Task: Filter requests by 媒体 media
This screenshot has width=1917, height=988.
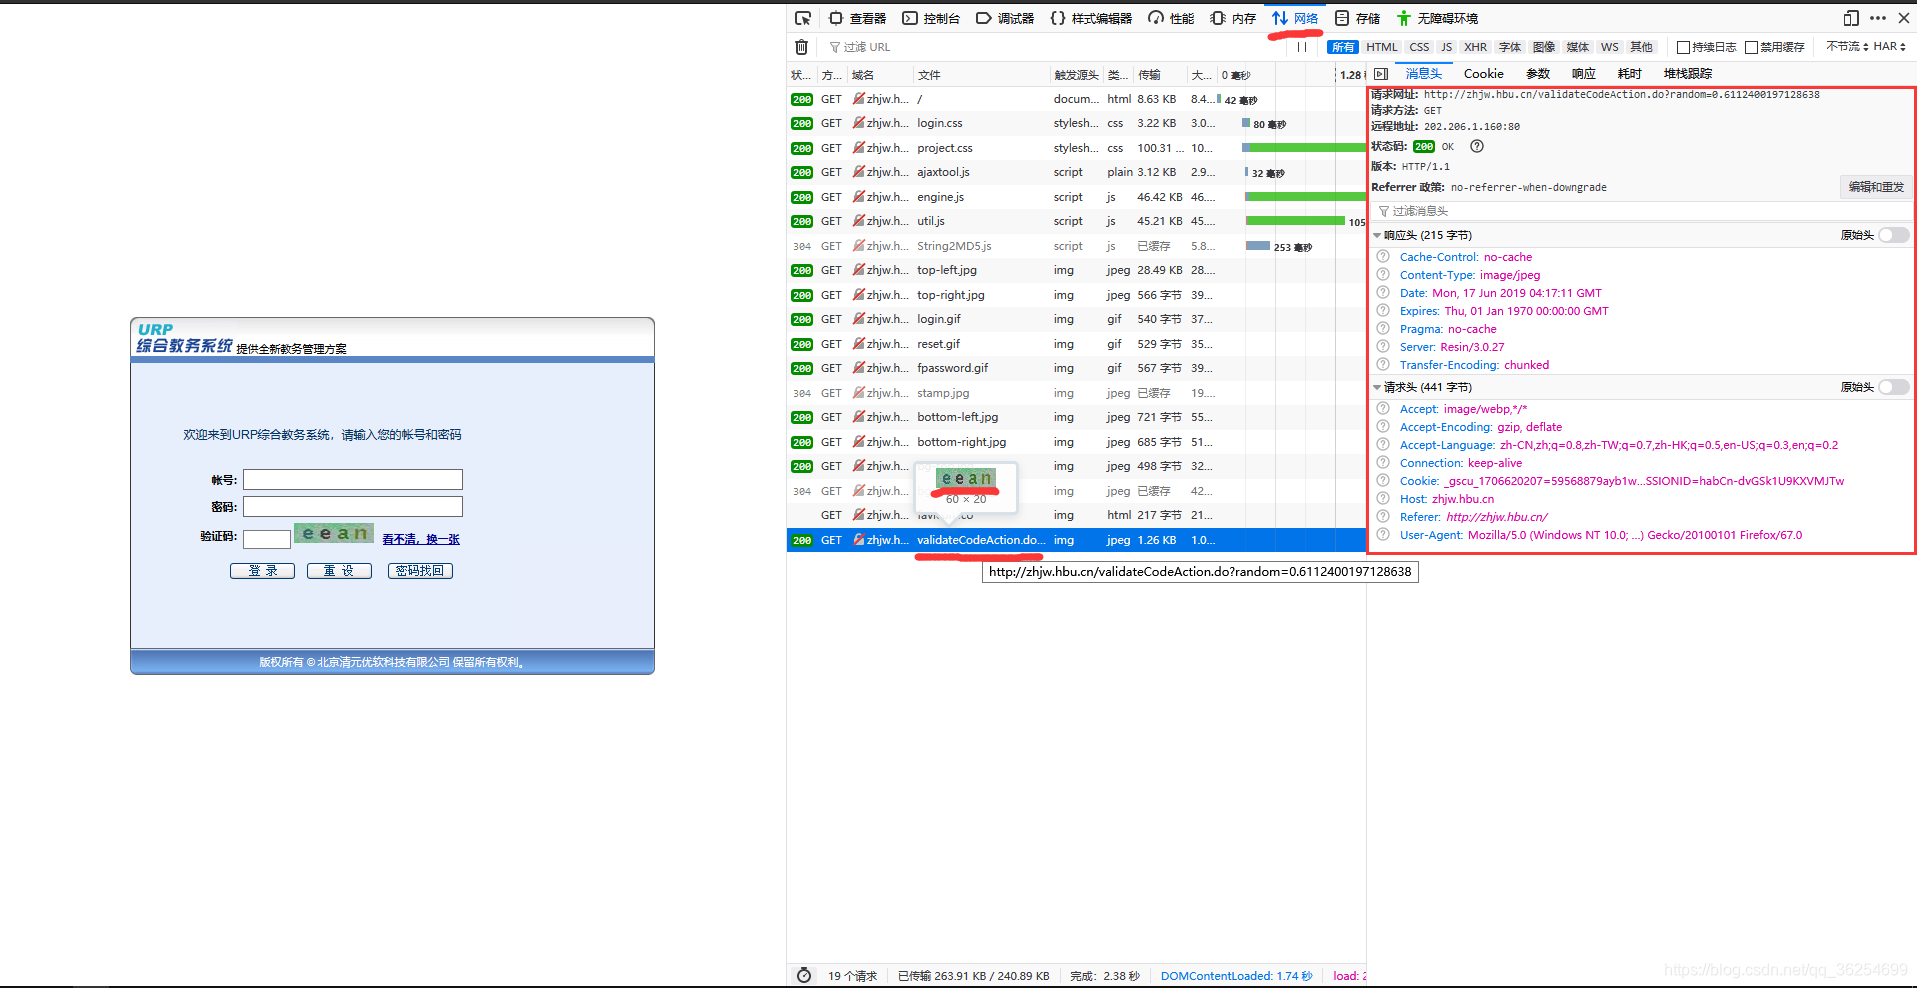Action: 1578,47
